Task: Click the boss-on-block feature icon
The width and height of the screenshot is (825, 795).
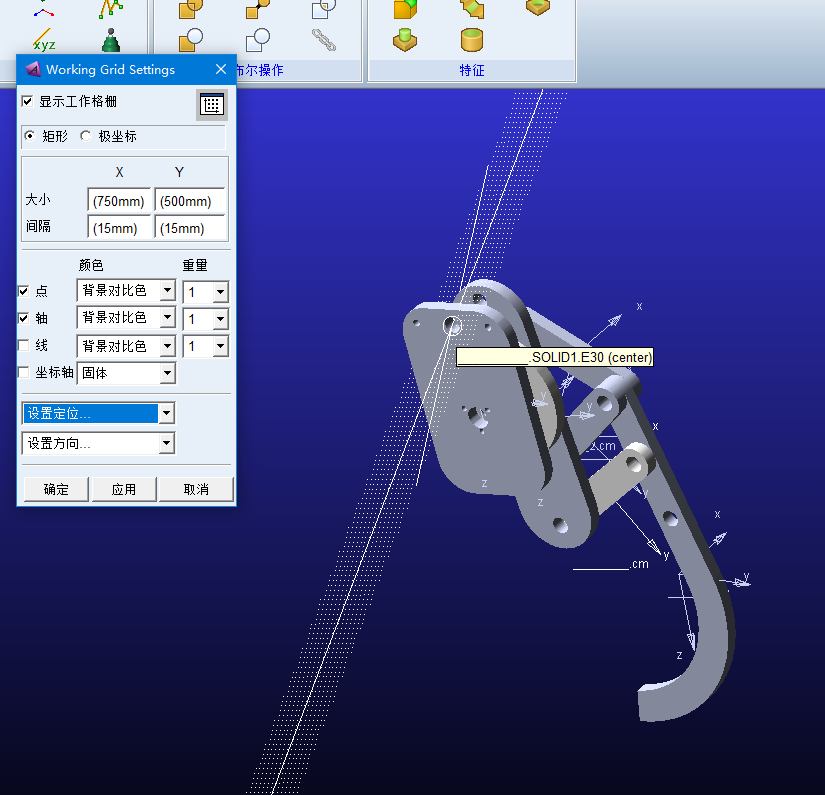Action: click(x=405, y=40)
